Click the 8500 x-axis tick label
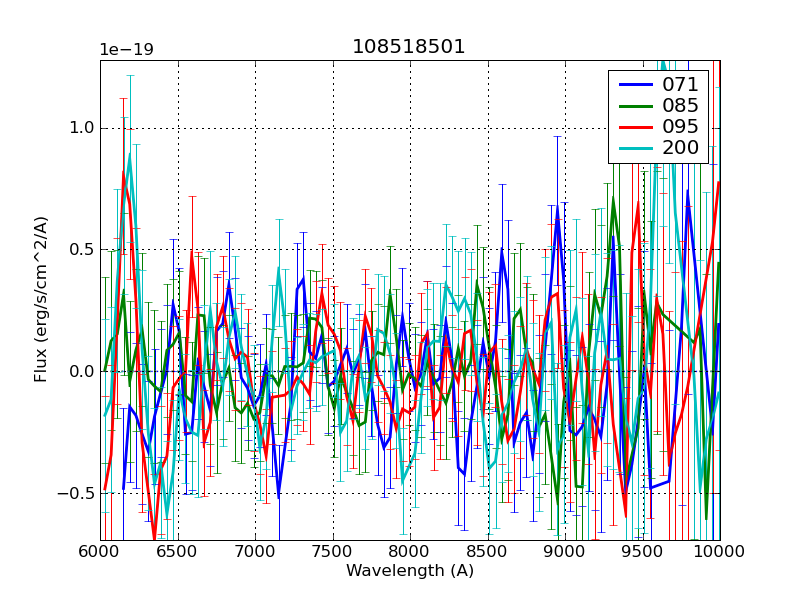Image resolution: width=800 pixels, height=600 pixels. pyautogui.click(x=487, y=552)
